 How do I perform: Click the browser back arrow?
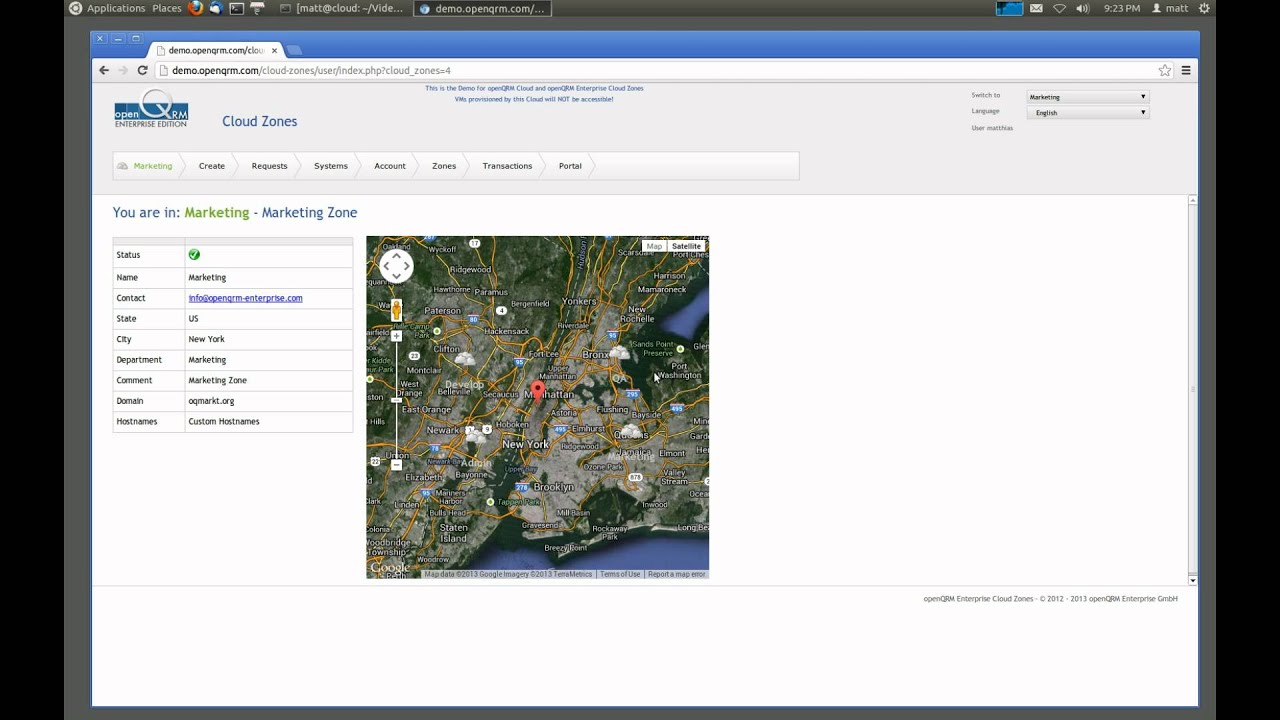tap(104, 70)
